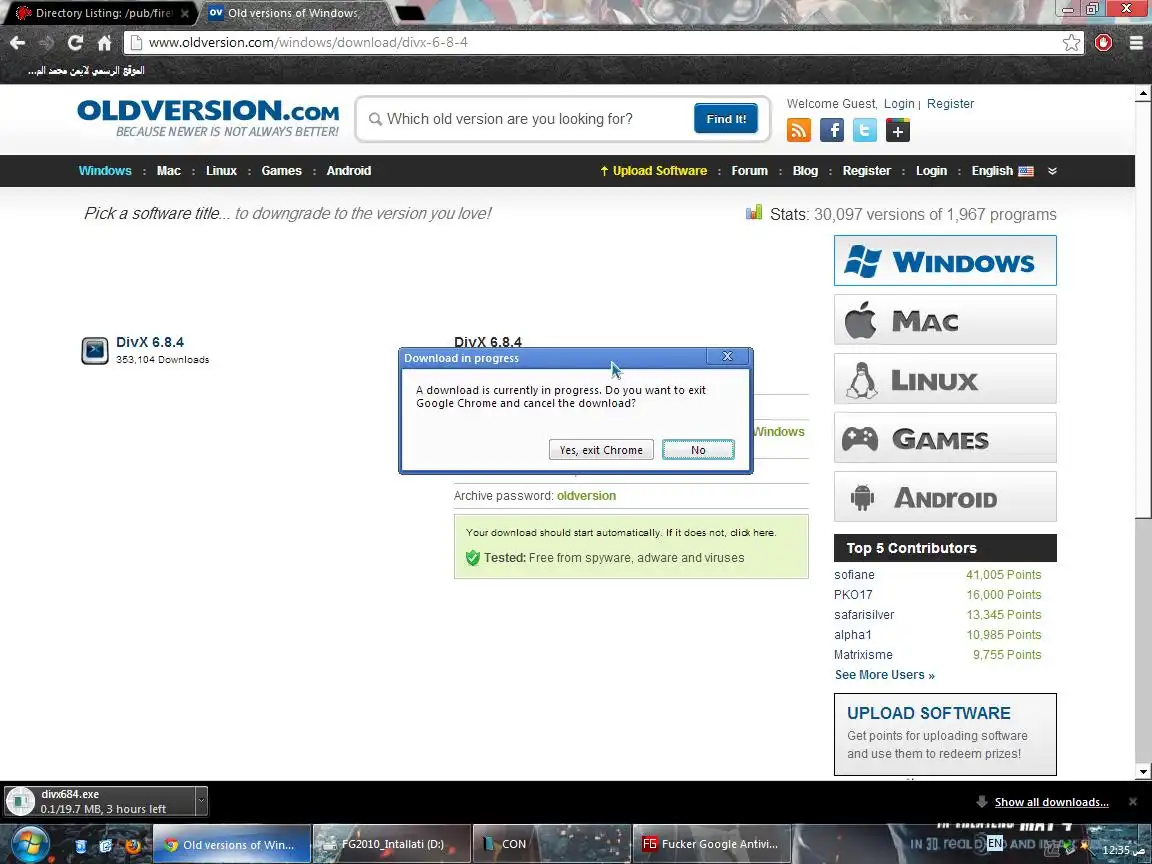Switch to FG2010_Intallati (D:) taskbar window
This screenshot has width=1152, height=864.
coord(392,844)
